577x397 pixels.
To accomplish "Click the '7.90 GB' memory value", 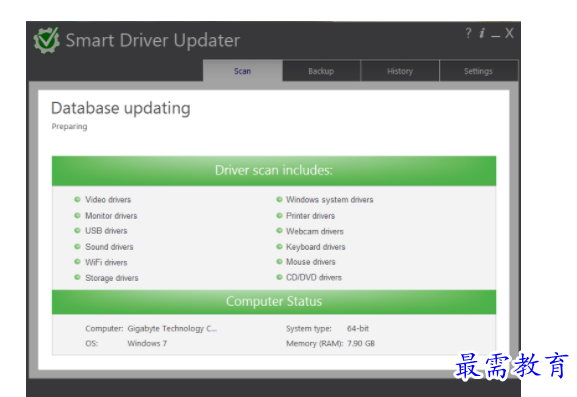I will point(361,343).
